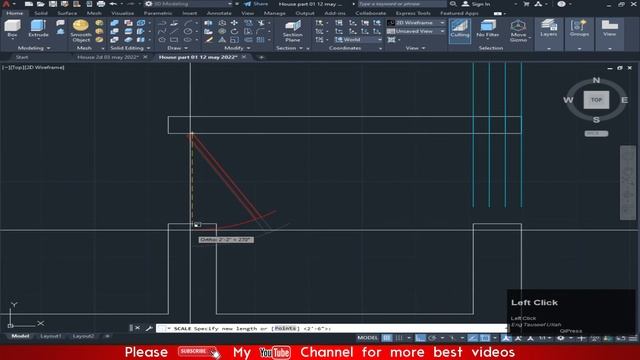Image resolution: width=640 pixels, height=360 pixels.
Task: Open the Home ribbon tab
Action: pos(15,13)
